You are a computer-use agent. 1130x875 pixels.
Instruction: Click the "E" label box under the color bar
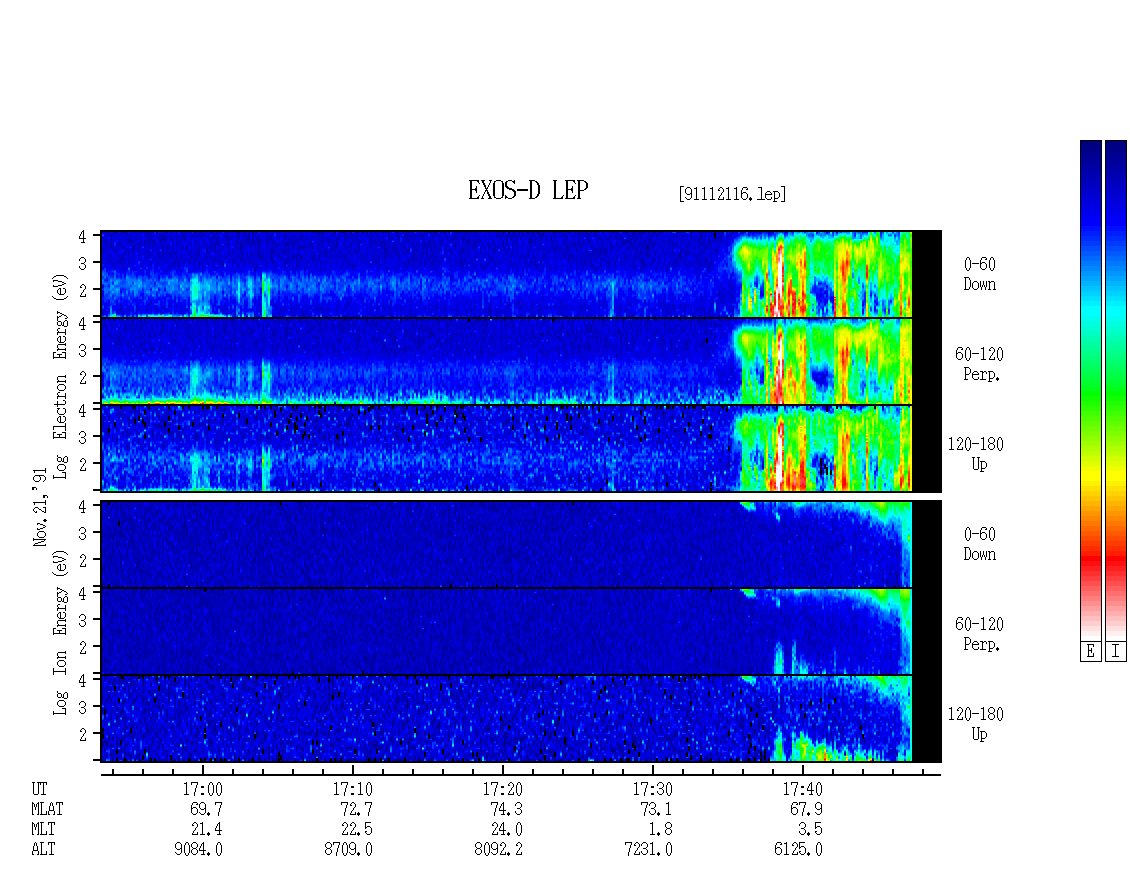pyautogui.click(x=1090, y=651)
